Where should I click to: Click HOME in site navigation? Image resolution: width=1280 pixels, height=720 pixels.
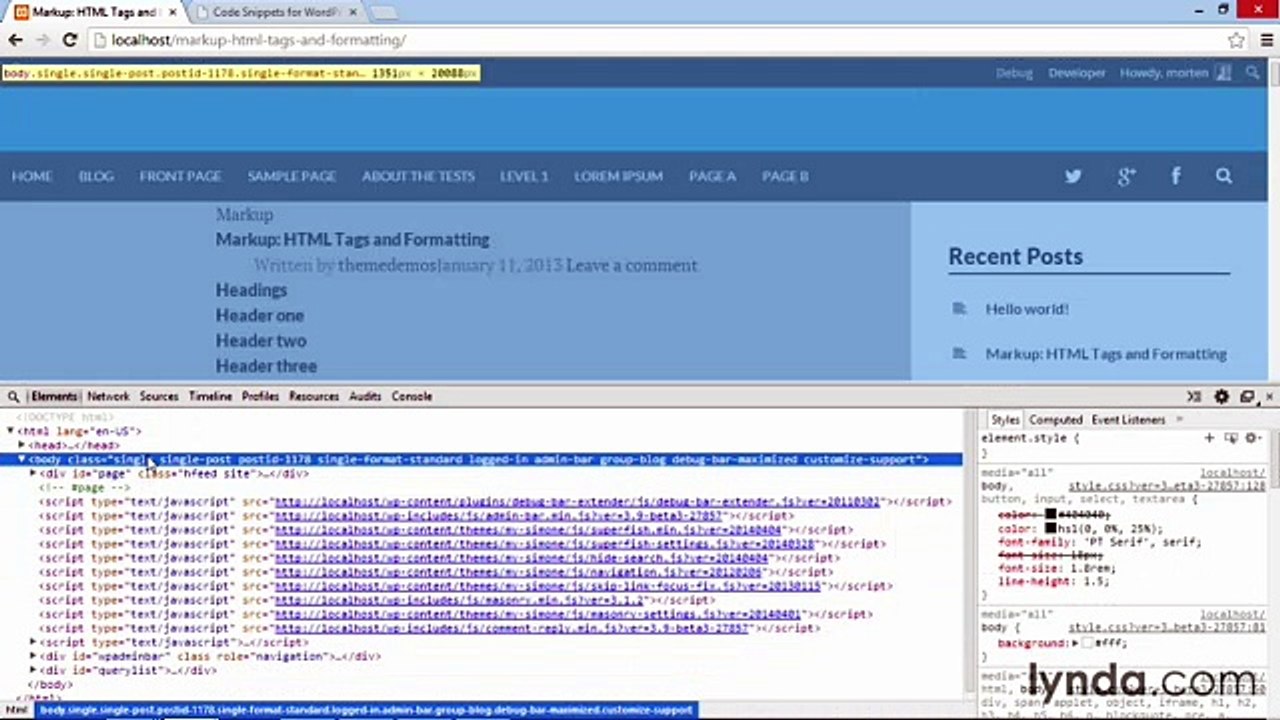pyautogui.click(x=32, y=176)
